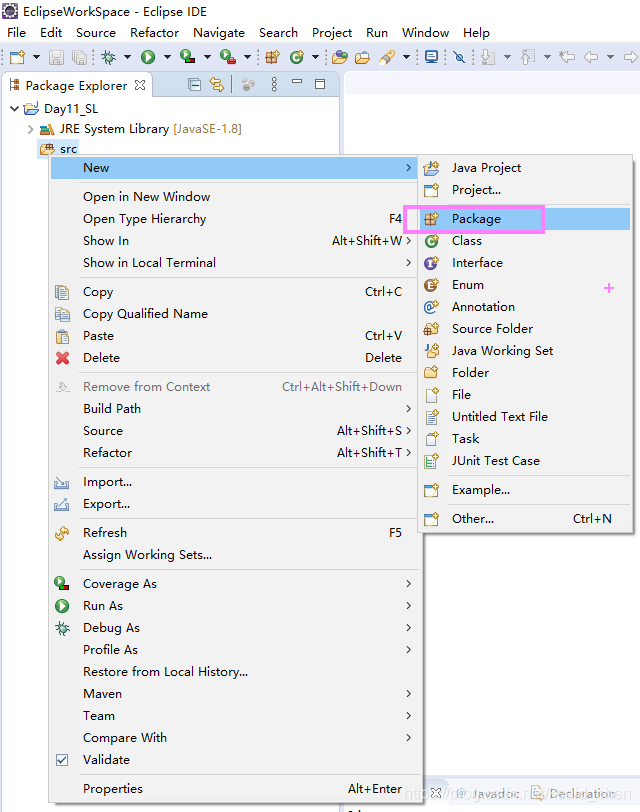Expand the Maven submenu

[x=234, y=693]
